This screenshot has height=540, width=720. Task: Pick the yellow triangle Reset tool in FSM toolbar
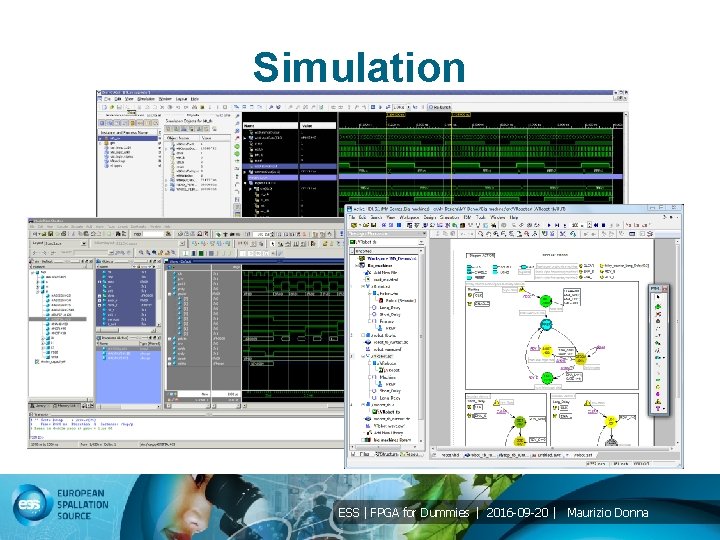pyautogui.click(x=658, y=401)
